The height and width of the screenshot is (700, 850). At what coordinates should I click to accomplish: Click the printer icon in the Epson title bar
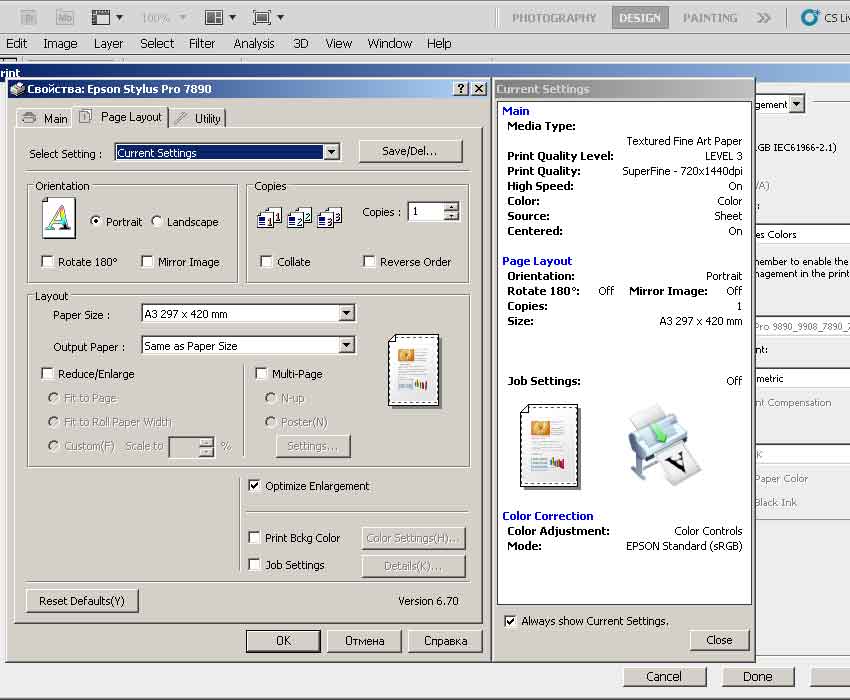[x=17, y=89]
